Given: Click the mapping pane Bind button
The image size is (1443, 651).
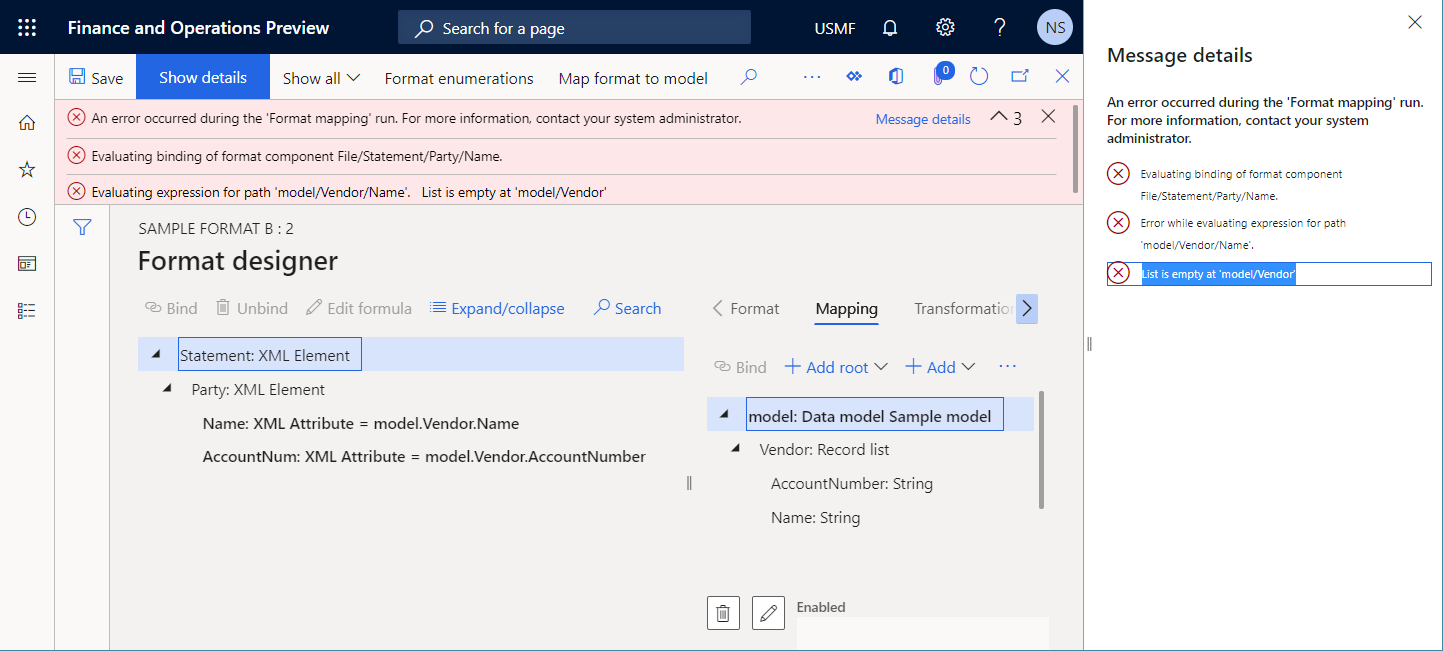Looking at the screenshot, I should click(x=740, y=367).
